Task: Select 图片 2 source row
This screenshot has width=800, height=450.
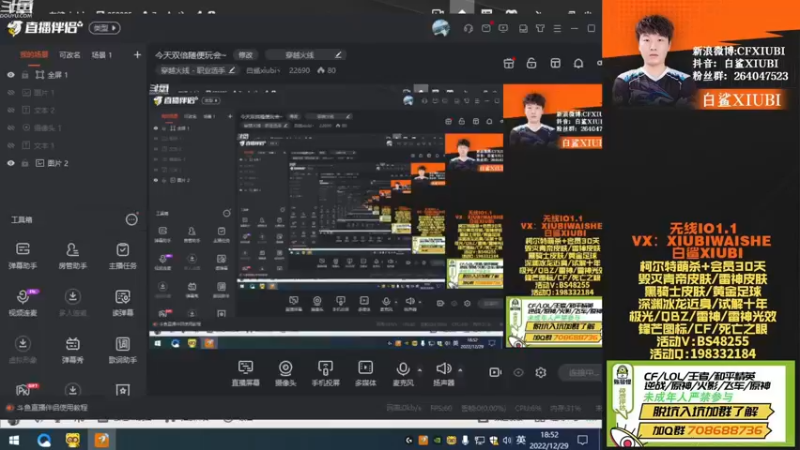Action: (x=73, y=163)
